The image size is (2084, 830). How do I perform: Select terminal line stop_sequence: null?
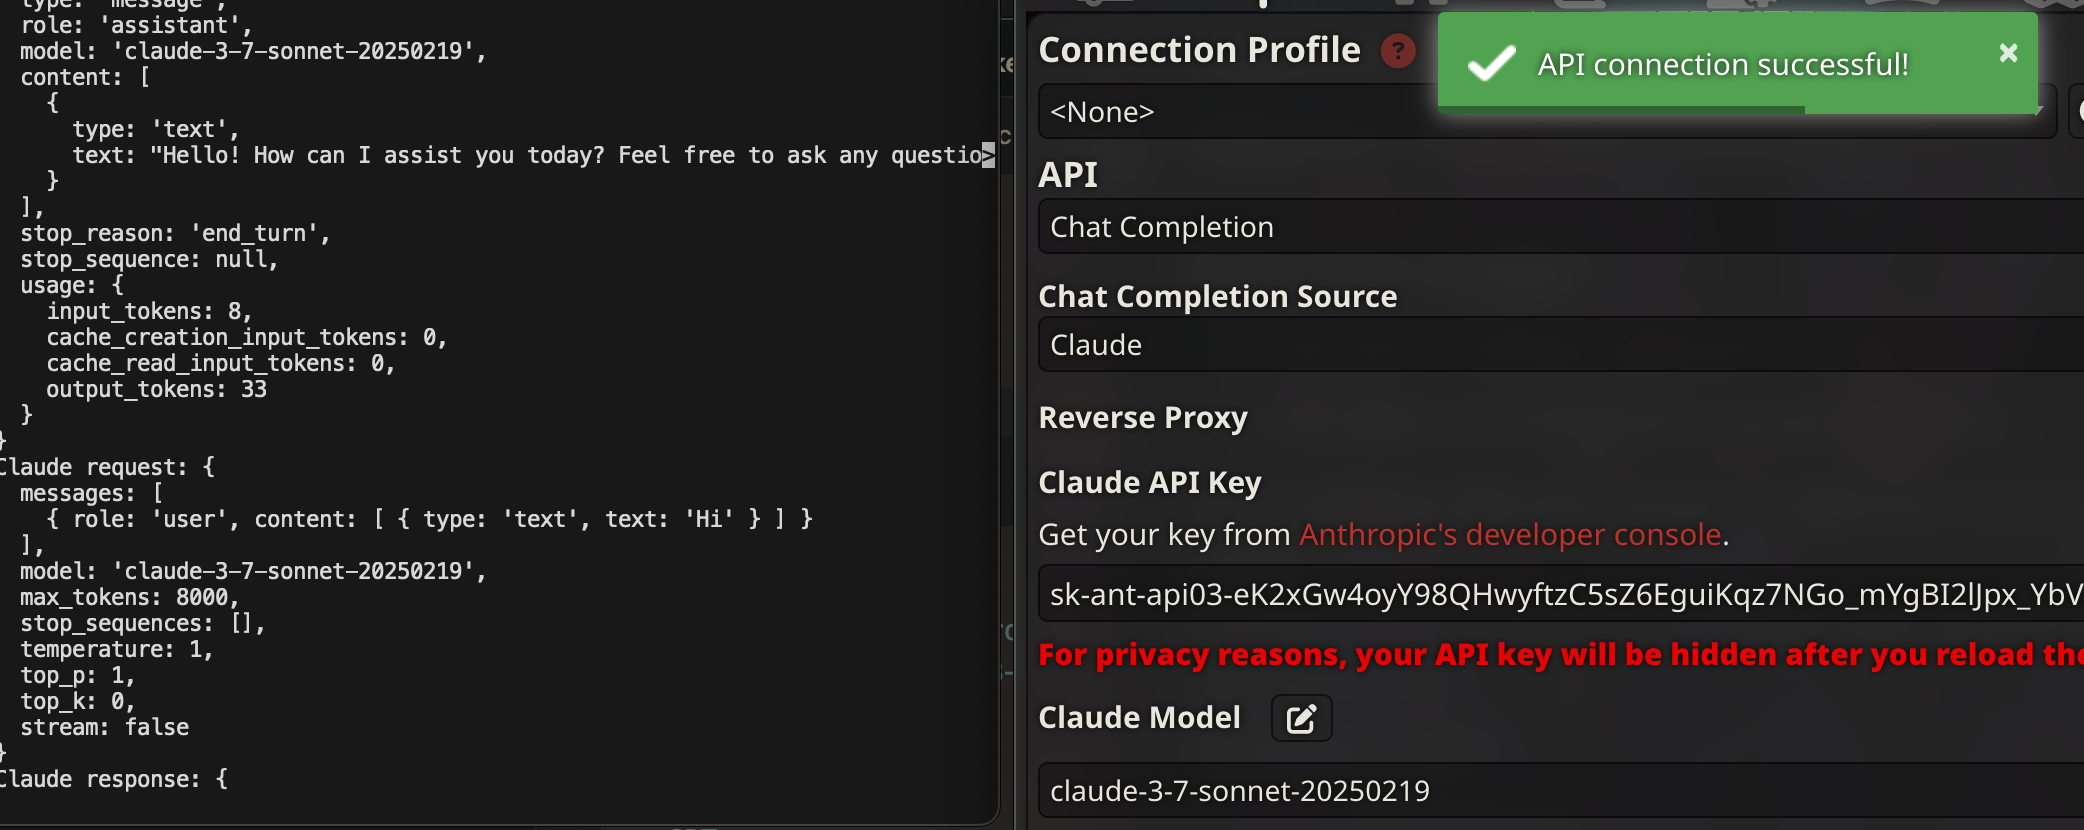[x=149, y=259]
